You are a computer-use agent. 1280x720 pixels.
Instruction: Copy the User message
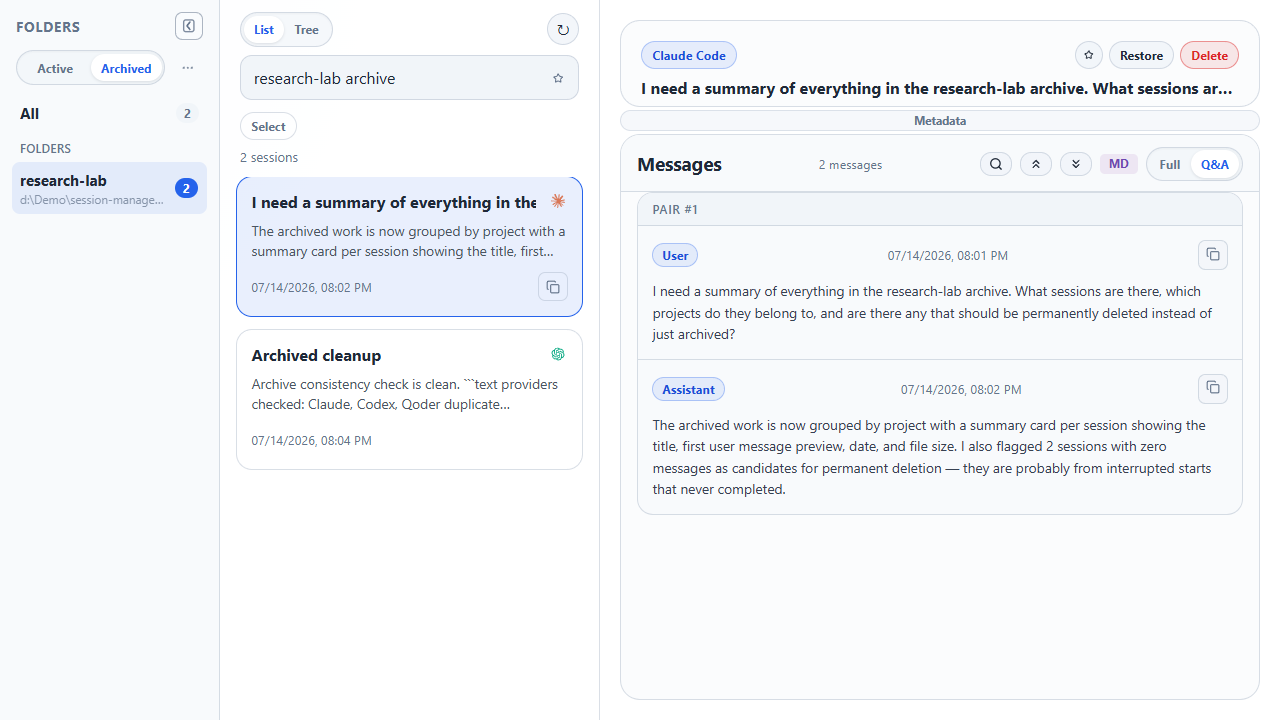[x=1213, y=255]
